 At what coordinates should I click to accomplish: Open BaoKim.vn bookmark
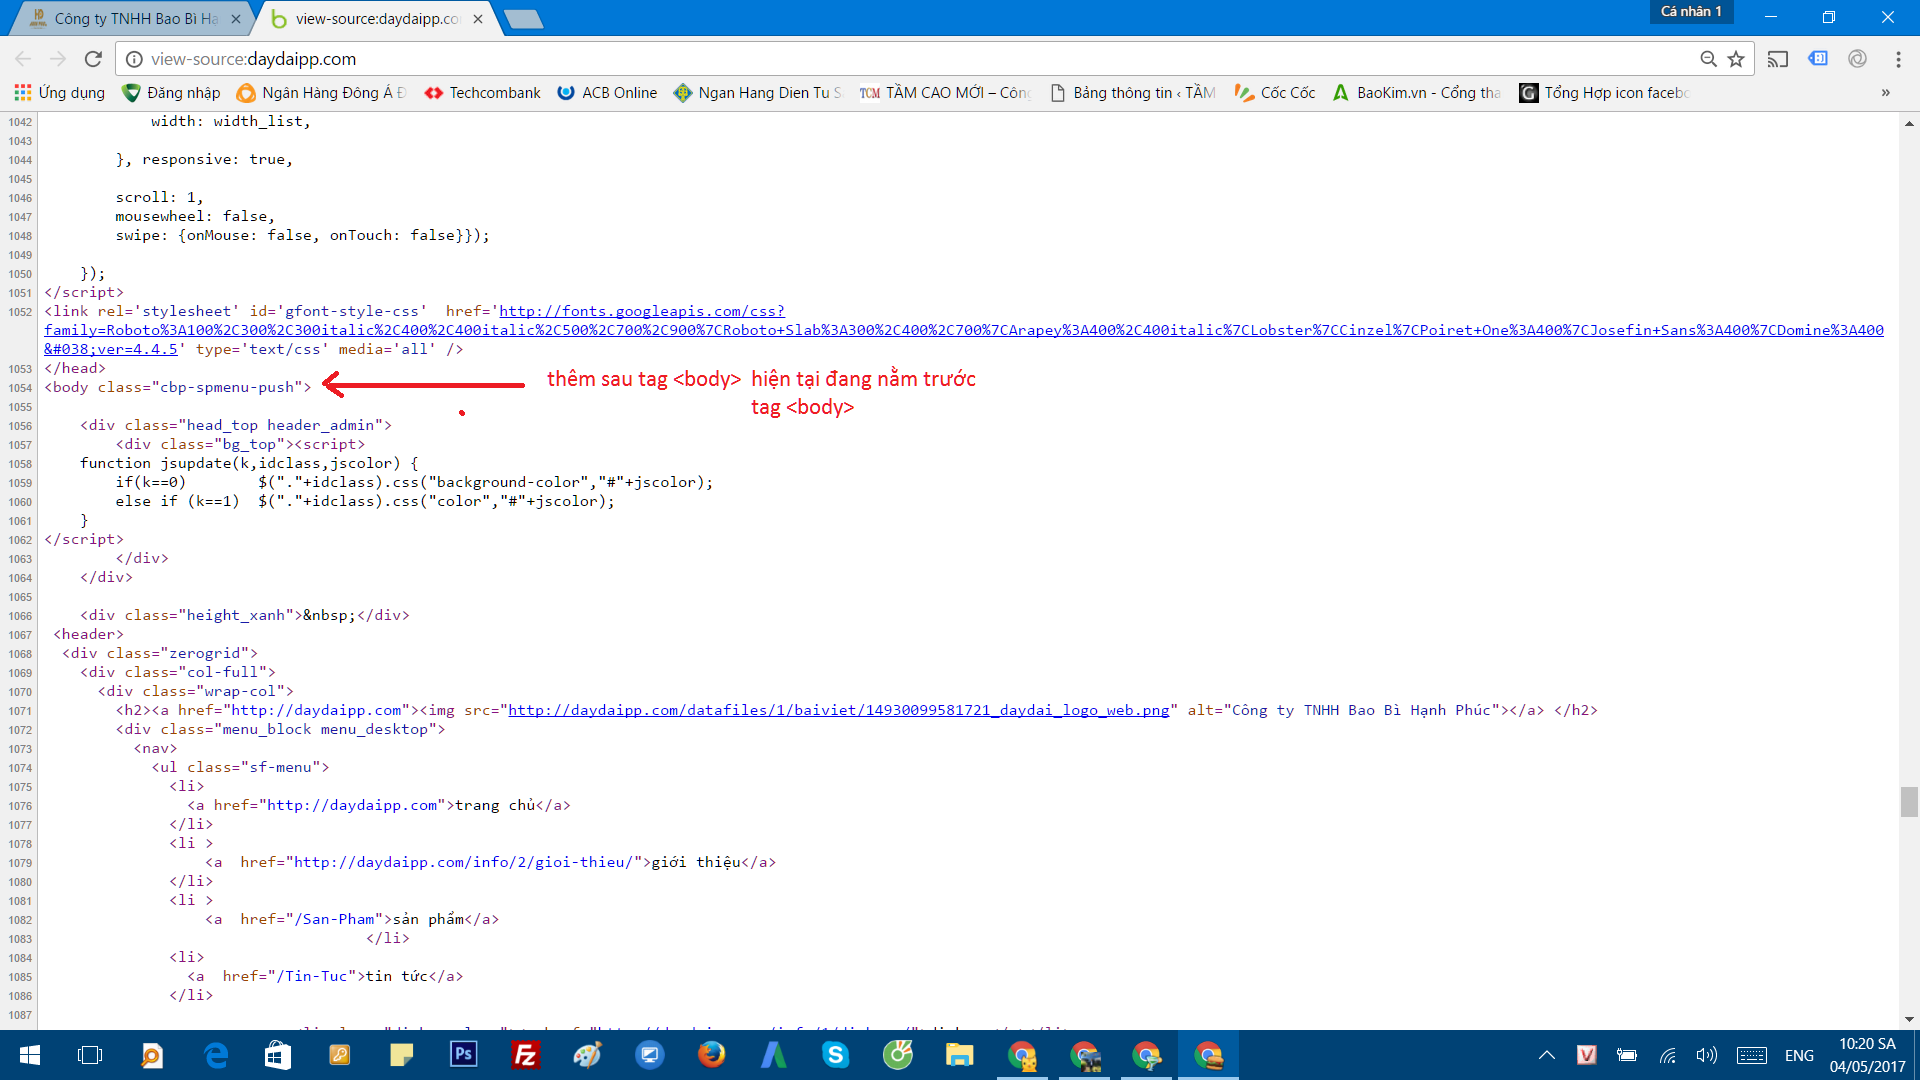(x=1417, y=93)
